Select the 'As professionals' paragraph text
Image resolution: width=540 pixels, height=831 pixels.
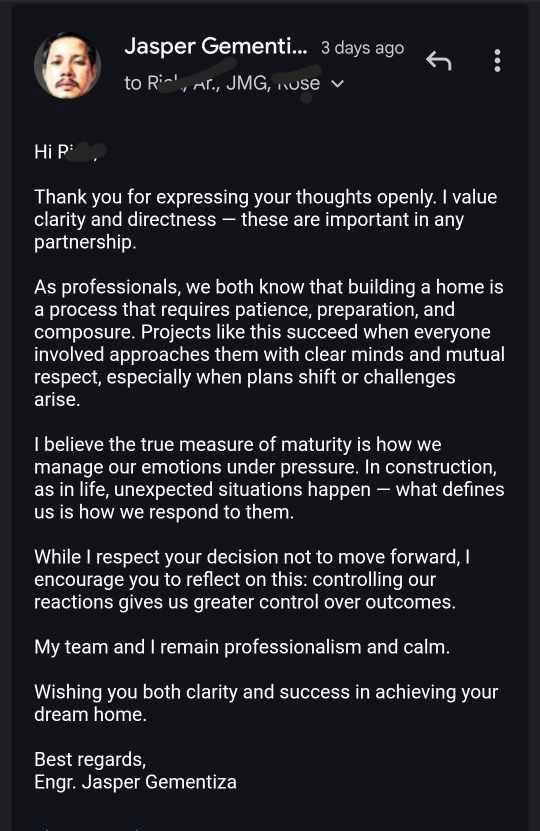pos(269,343)
